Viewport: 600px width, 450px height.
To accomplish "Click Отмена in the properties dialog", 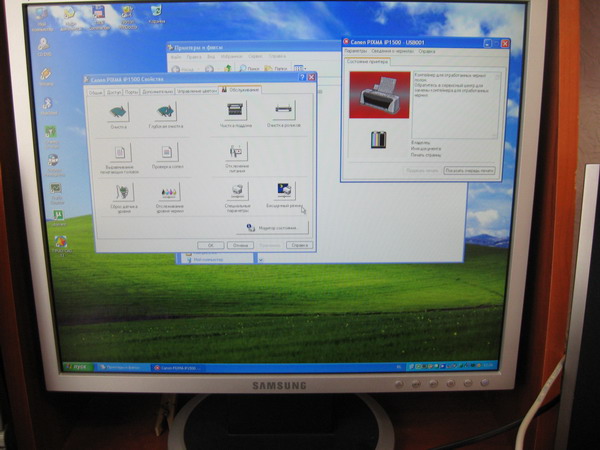I will (x=240, y=245).
